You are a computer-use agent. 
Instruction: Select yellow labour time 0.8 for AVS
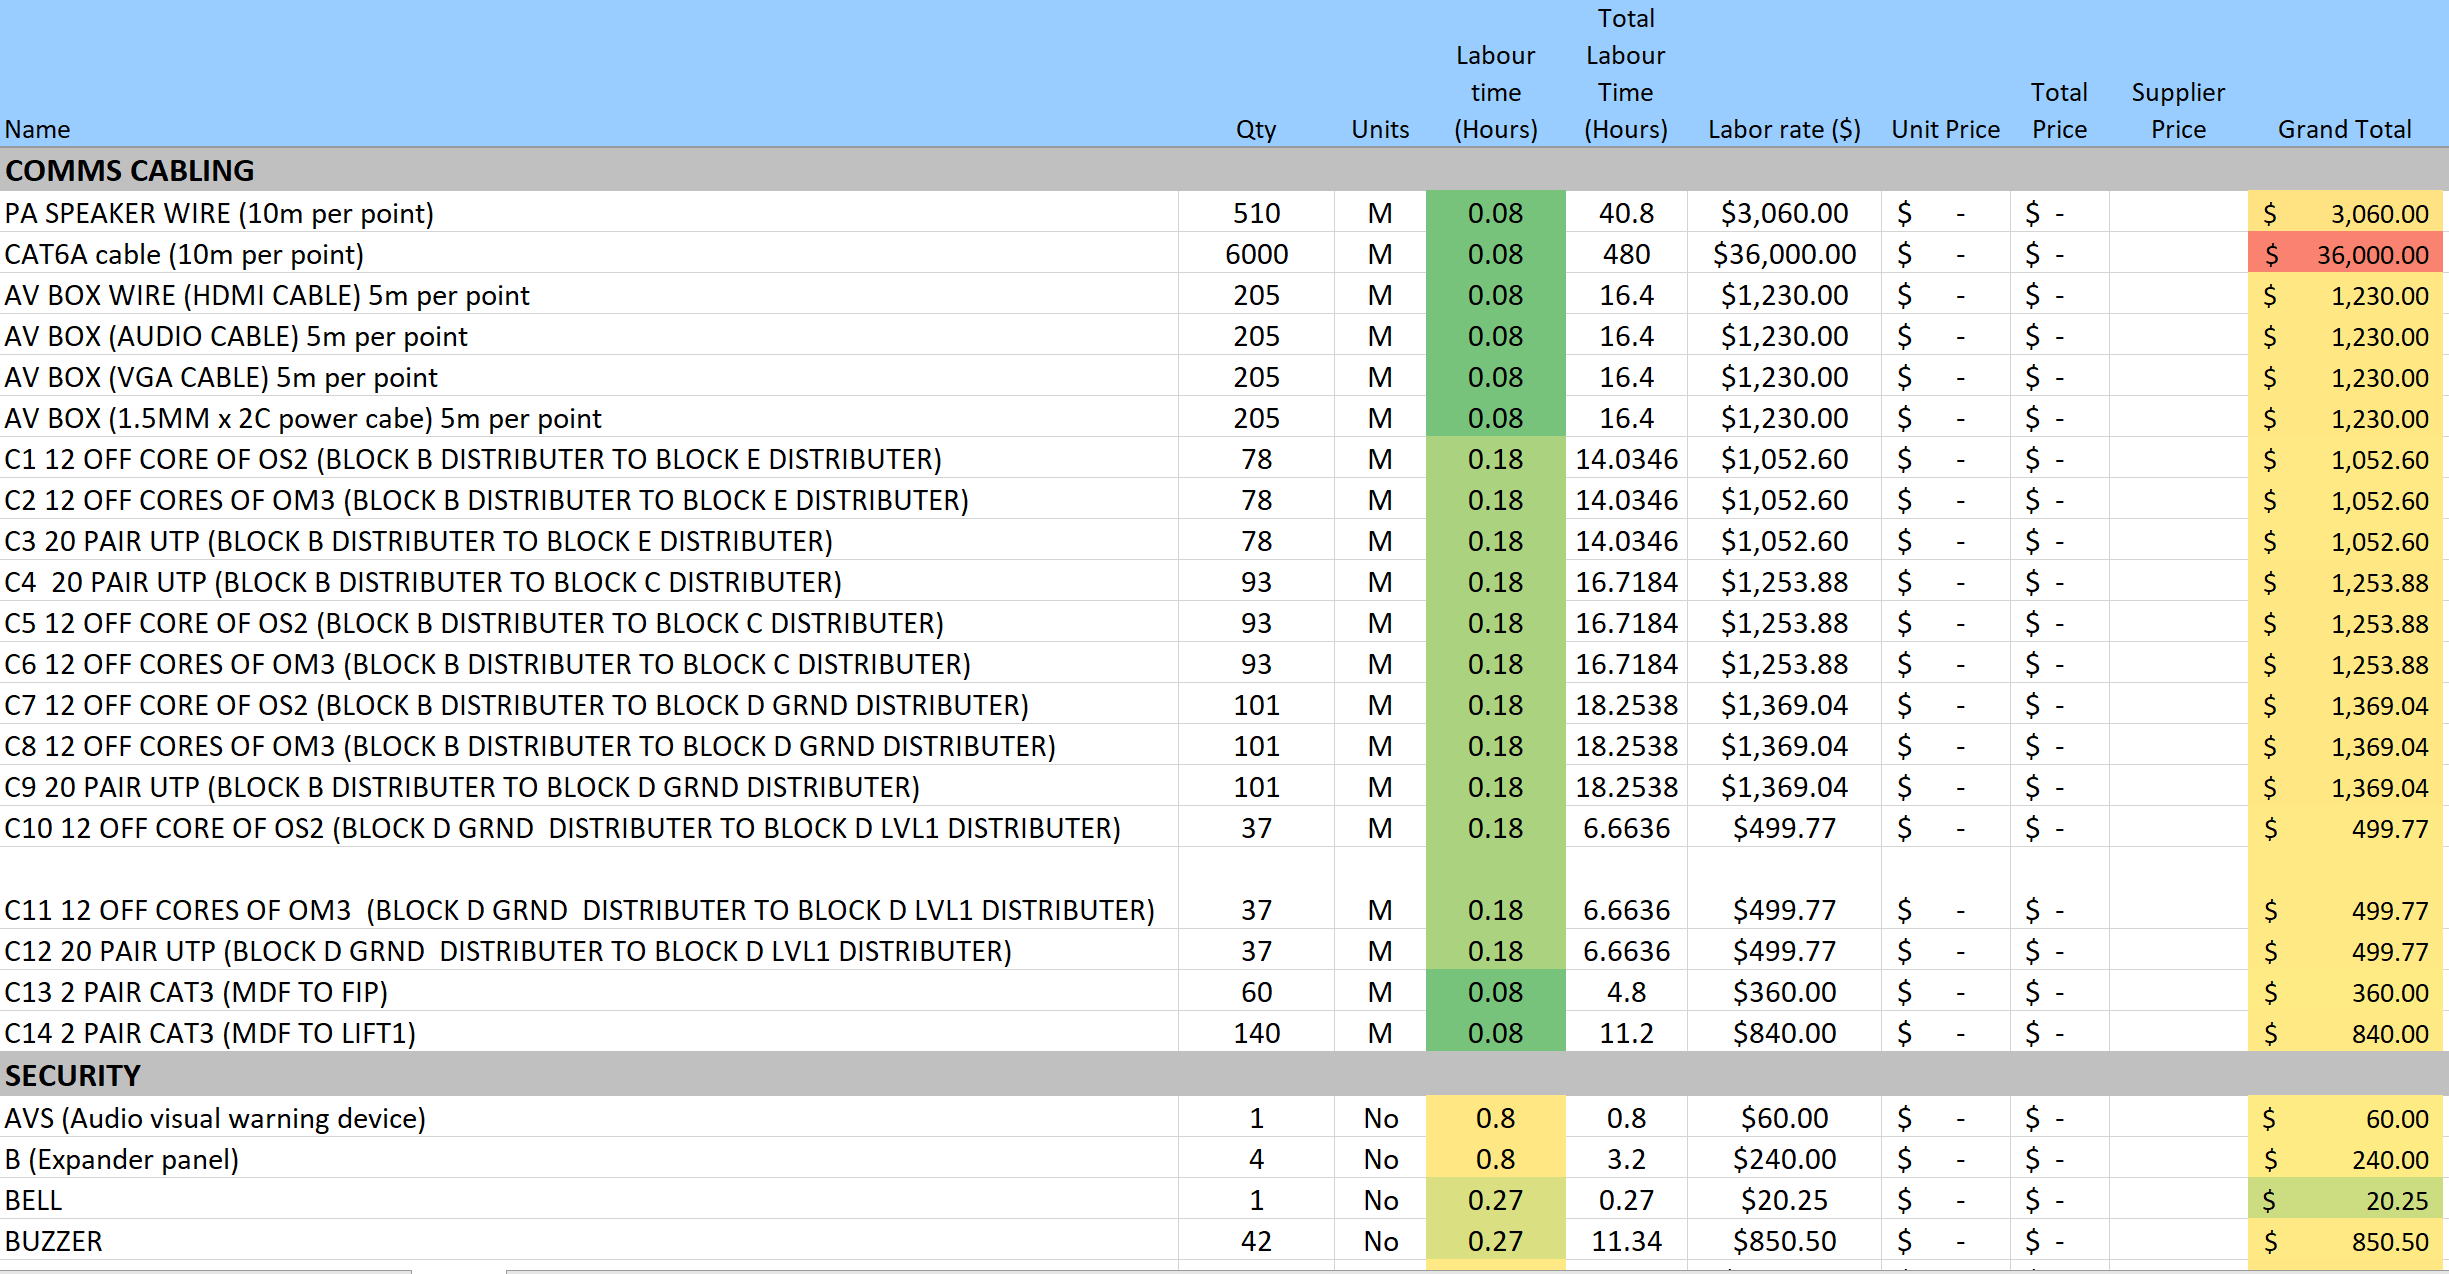coord(1495,1118)
